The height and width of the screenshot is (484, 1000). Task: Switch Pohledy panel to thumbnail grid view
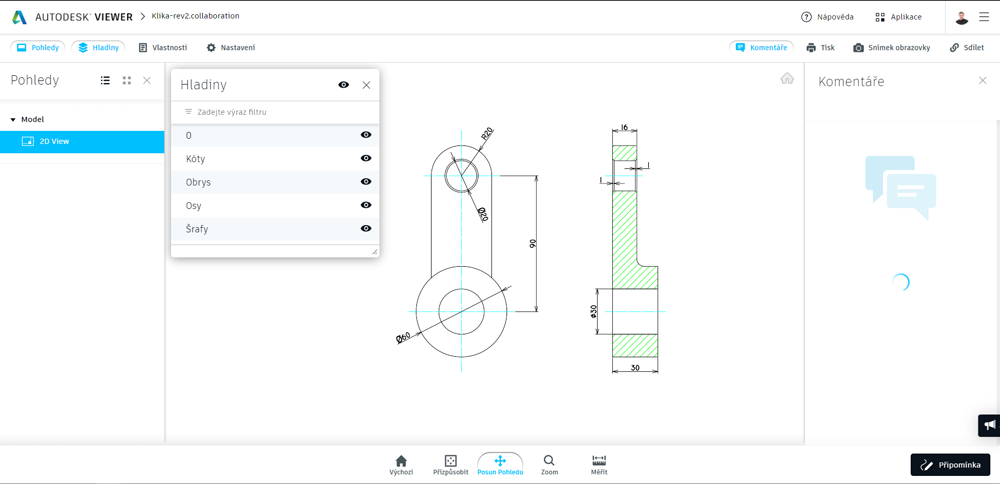[127, 80]
